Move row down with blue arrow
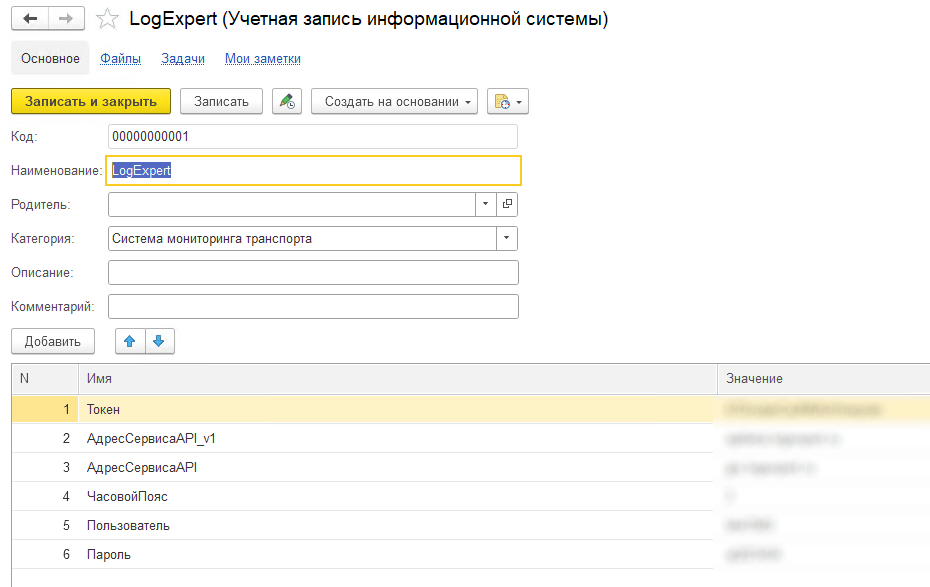 (160, 341)
